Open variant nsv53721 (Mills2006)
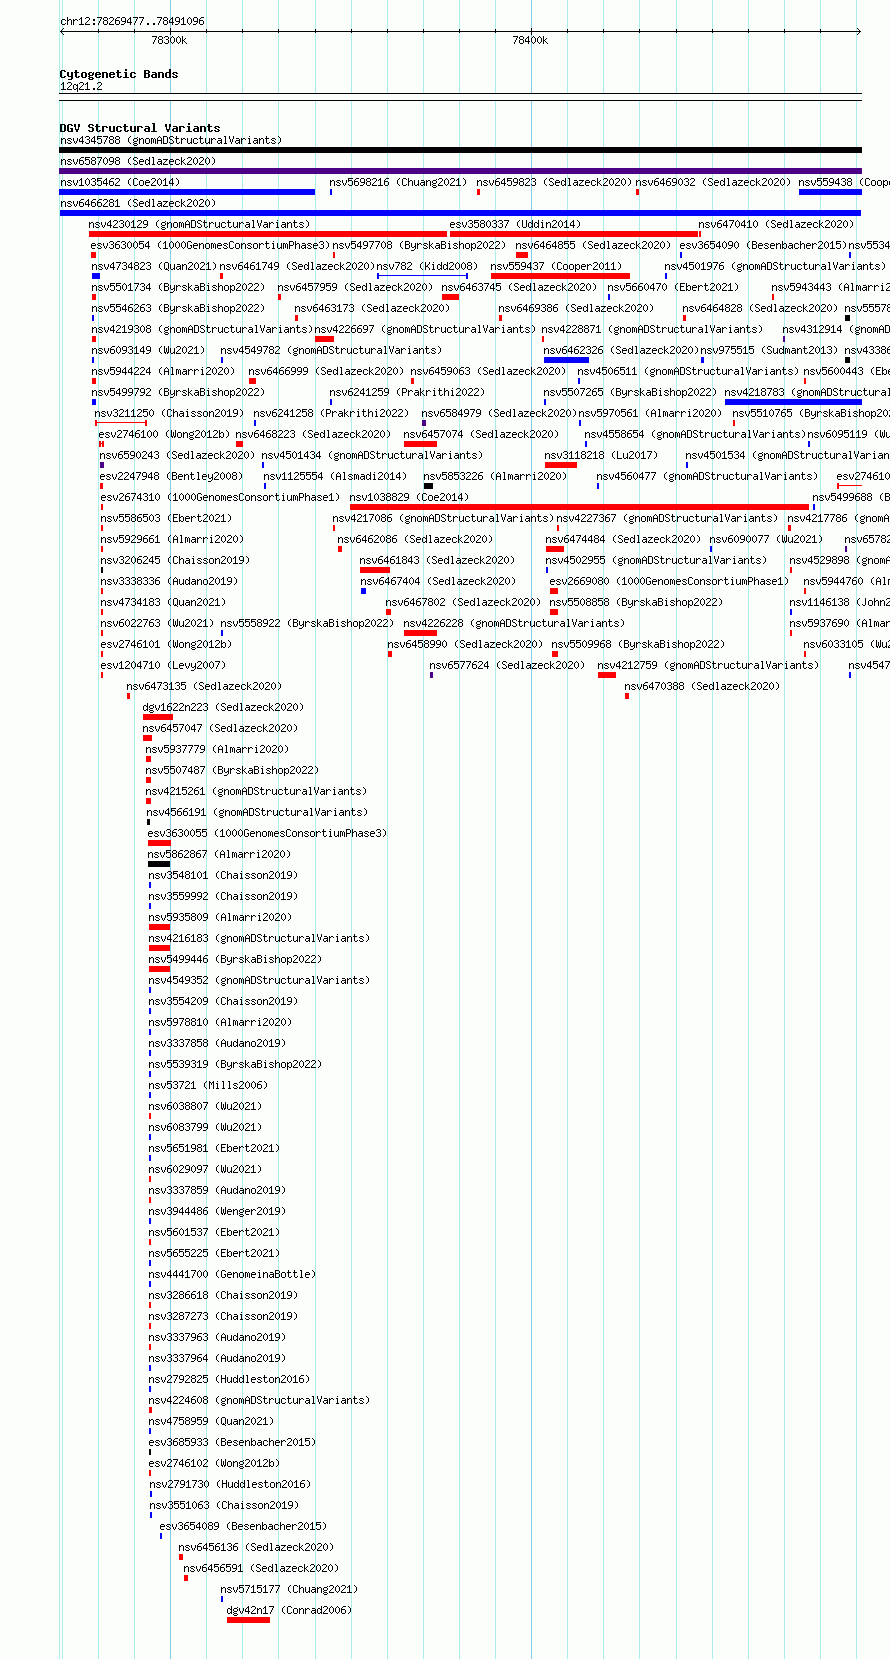The width and height of the screenshot is (890, 1659). (x=209, y=1085)
